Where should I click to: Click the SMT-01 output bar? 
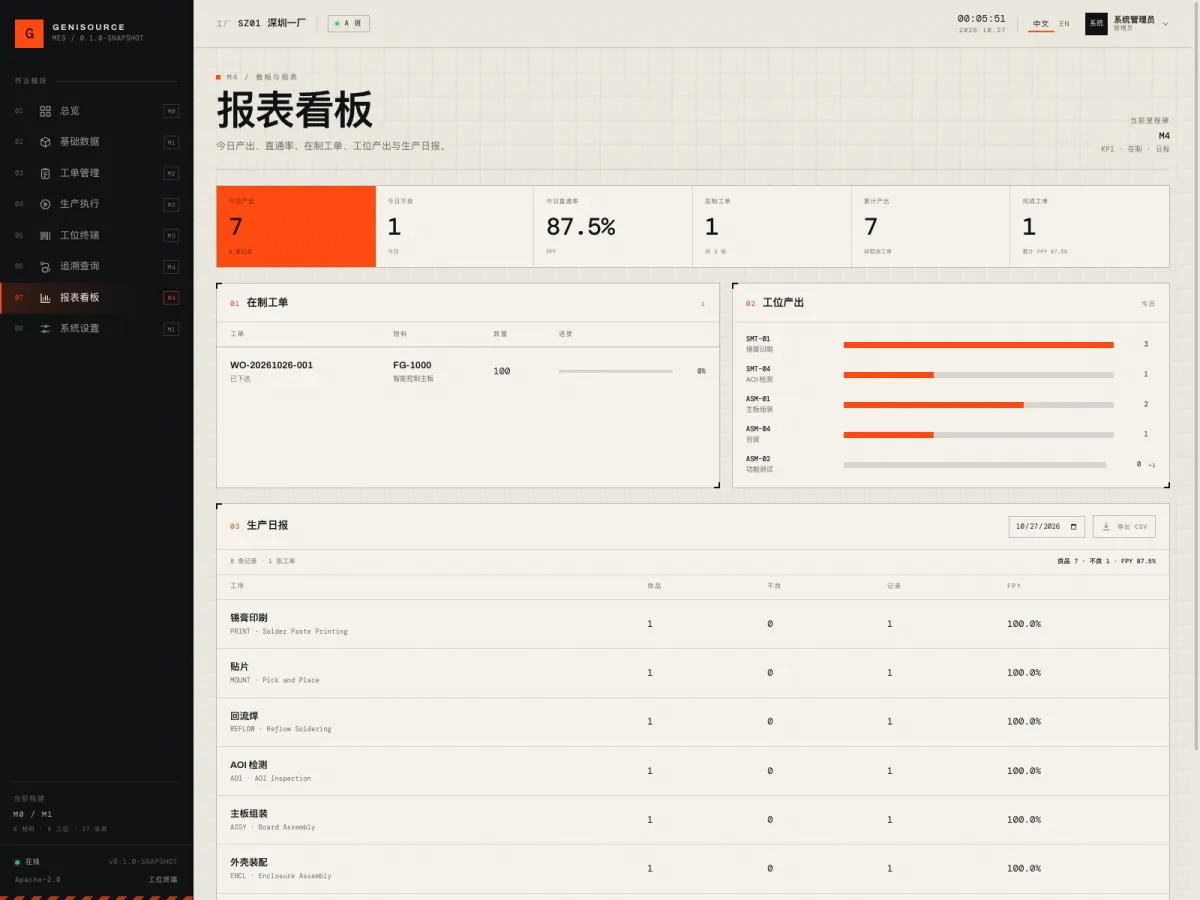pyautogui.click(x=978, y=344)
